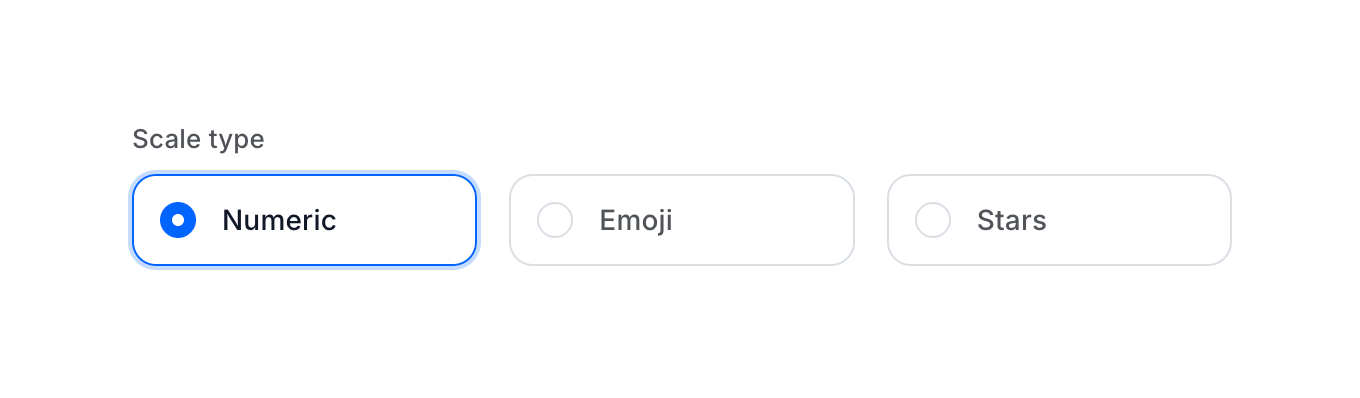Click the Emoji option label text
Viewport: 1360px width, 398px height.
(x=636, y=220)
